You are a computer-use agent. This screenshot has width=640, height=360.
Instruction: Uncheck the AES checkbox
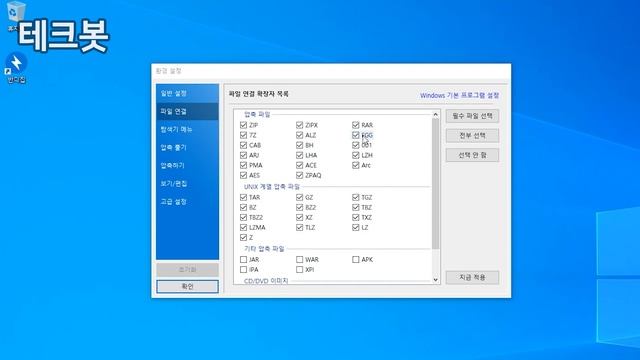point(244,175)
